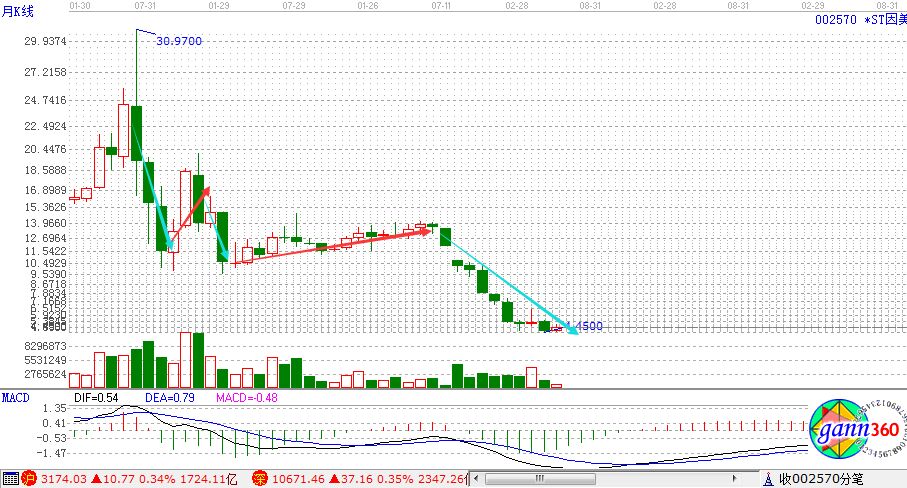Click the 收002570分笔 status text
This screenshot has width=907, height=488.
tap(822, 479)
